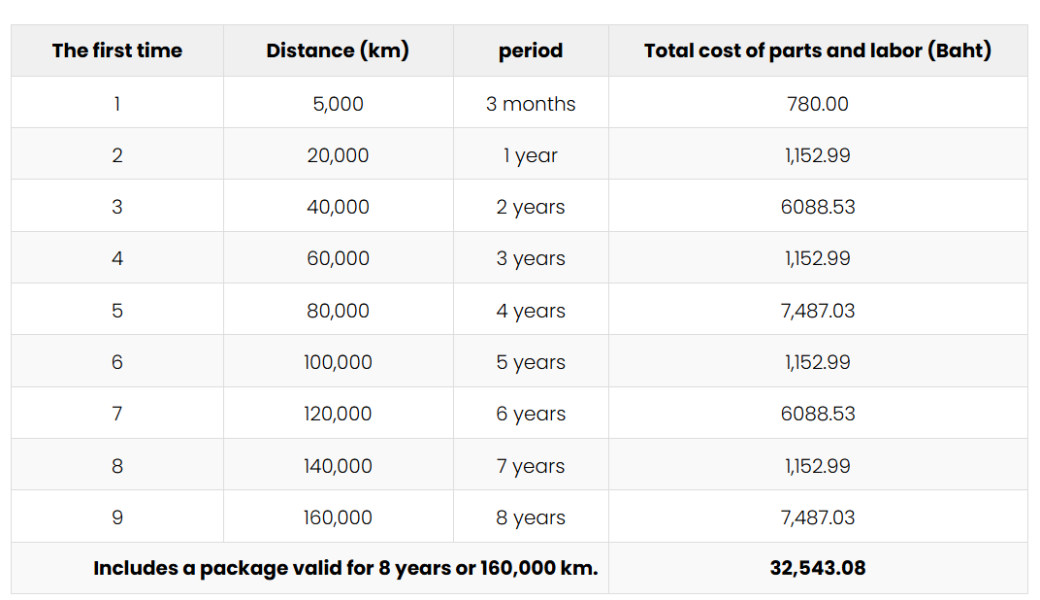Screen dimensions: 1040x600
Task: Click the 780.00 cost cell
Action: pos(818,103)
